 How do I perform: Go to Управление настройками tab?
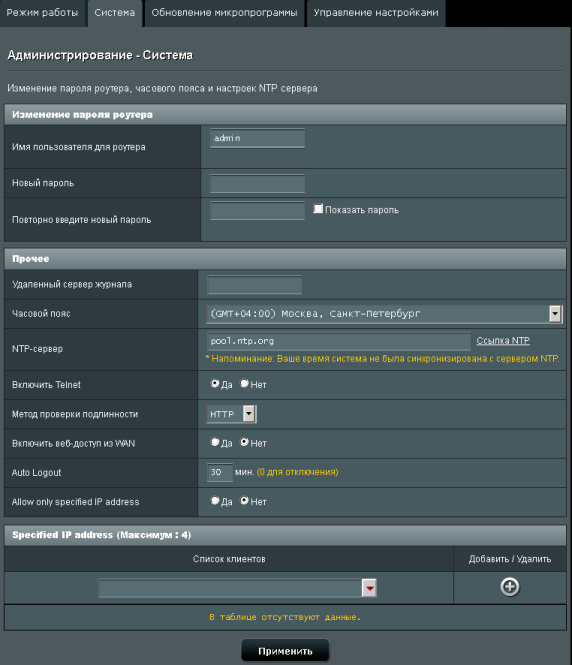376,13
